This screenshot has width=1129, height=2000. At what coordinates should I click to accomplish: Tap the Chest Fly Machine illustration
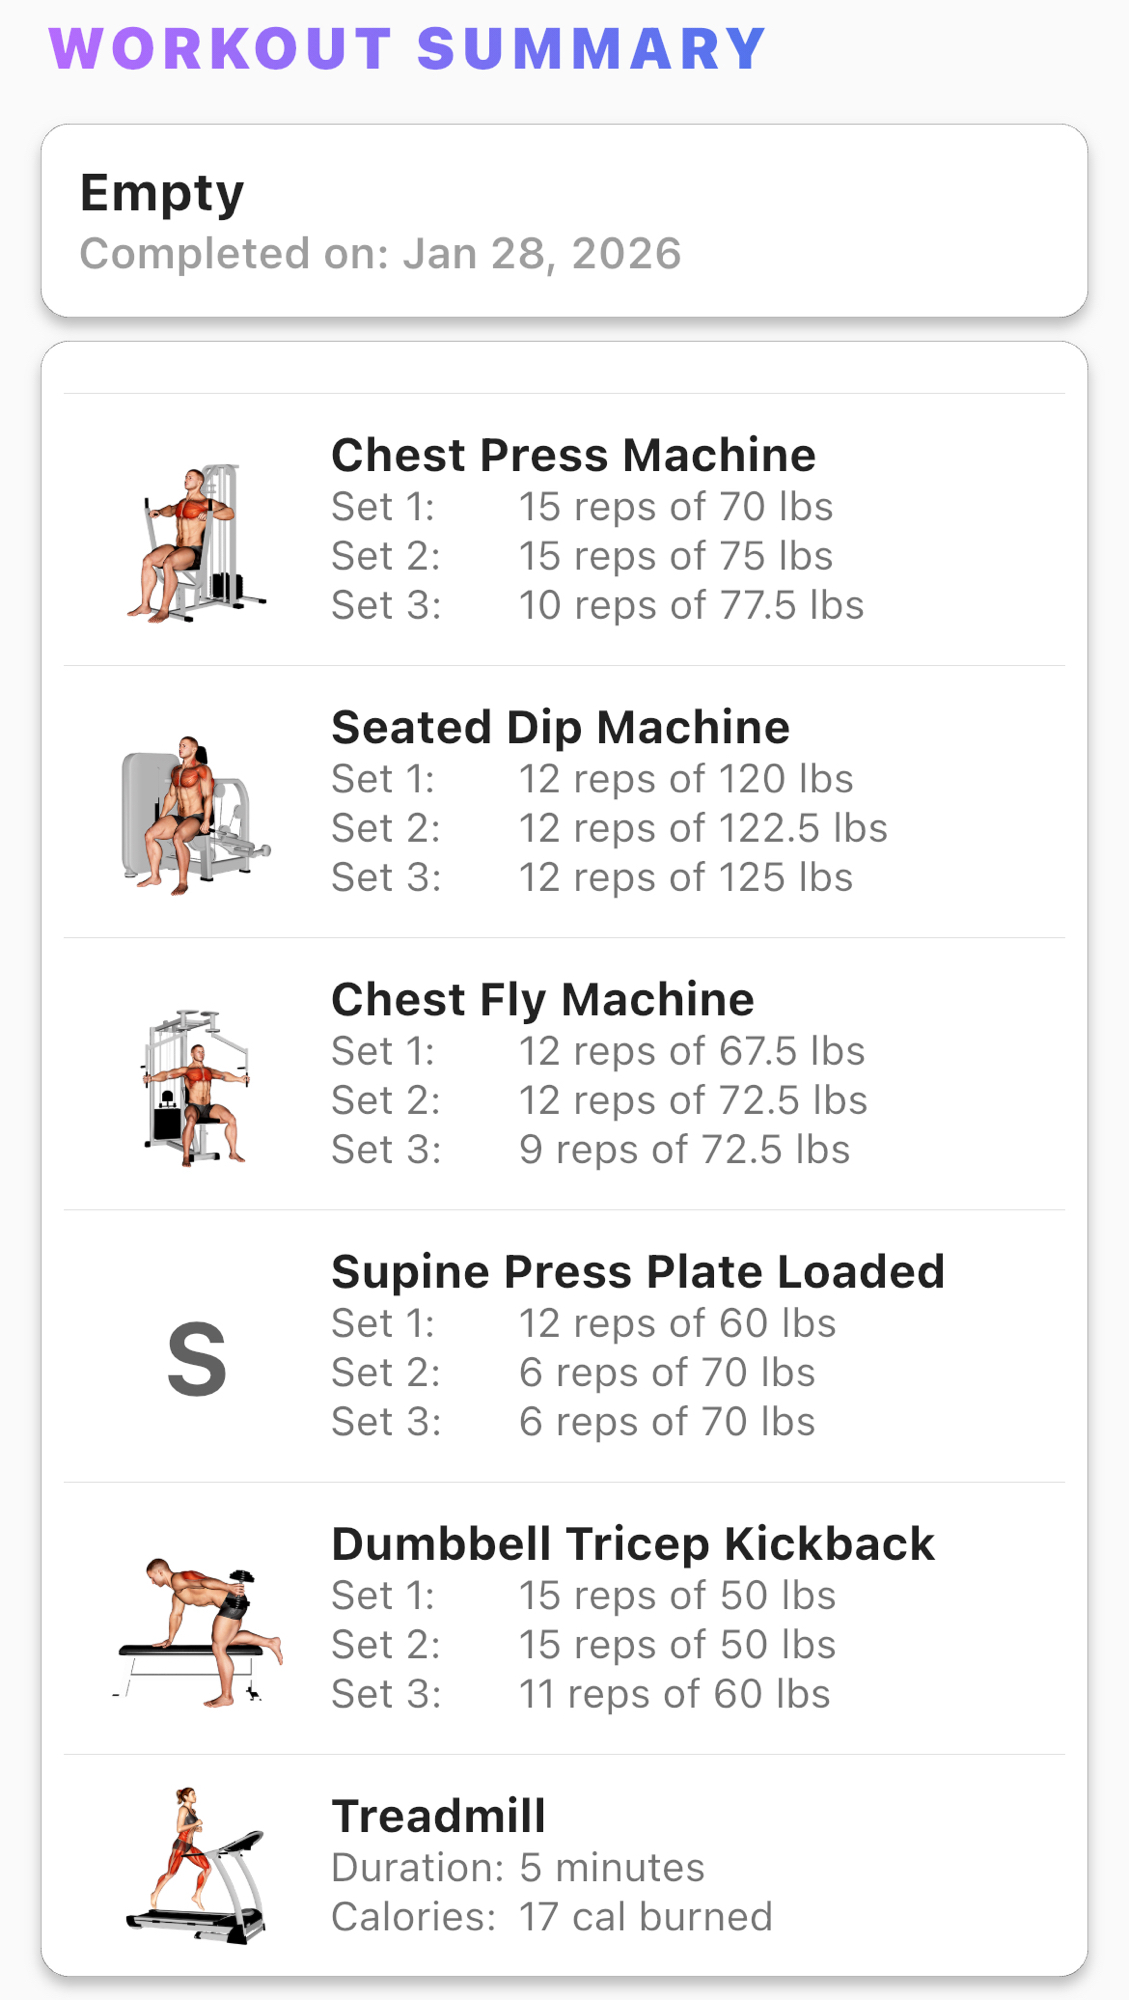coord(196,1087)
